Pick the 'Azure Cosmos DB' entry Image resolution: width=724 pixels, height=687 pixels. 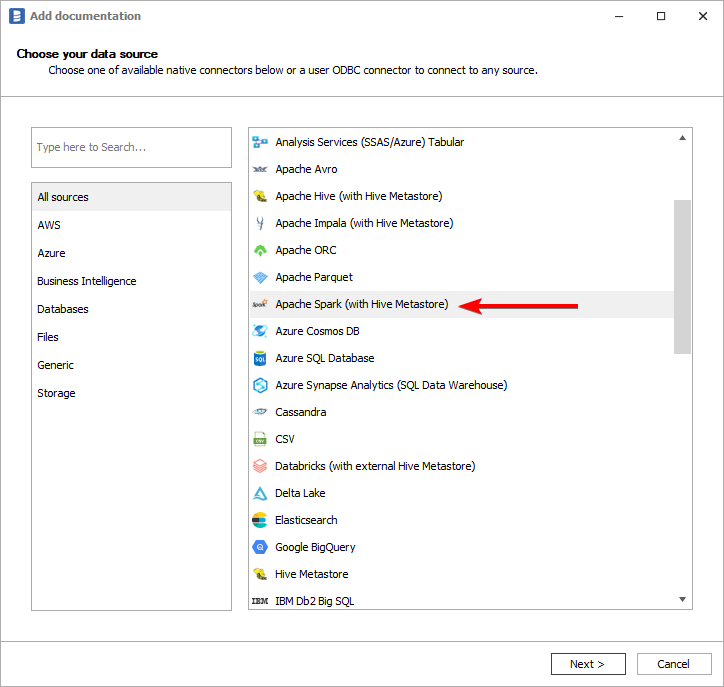[x=462, y=331]
